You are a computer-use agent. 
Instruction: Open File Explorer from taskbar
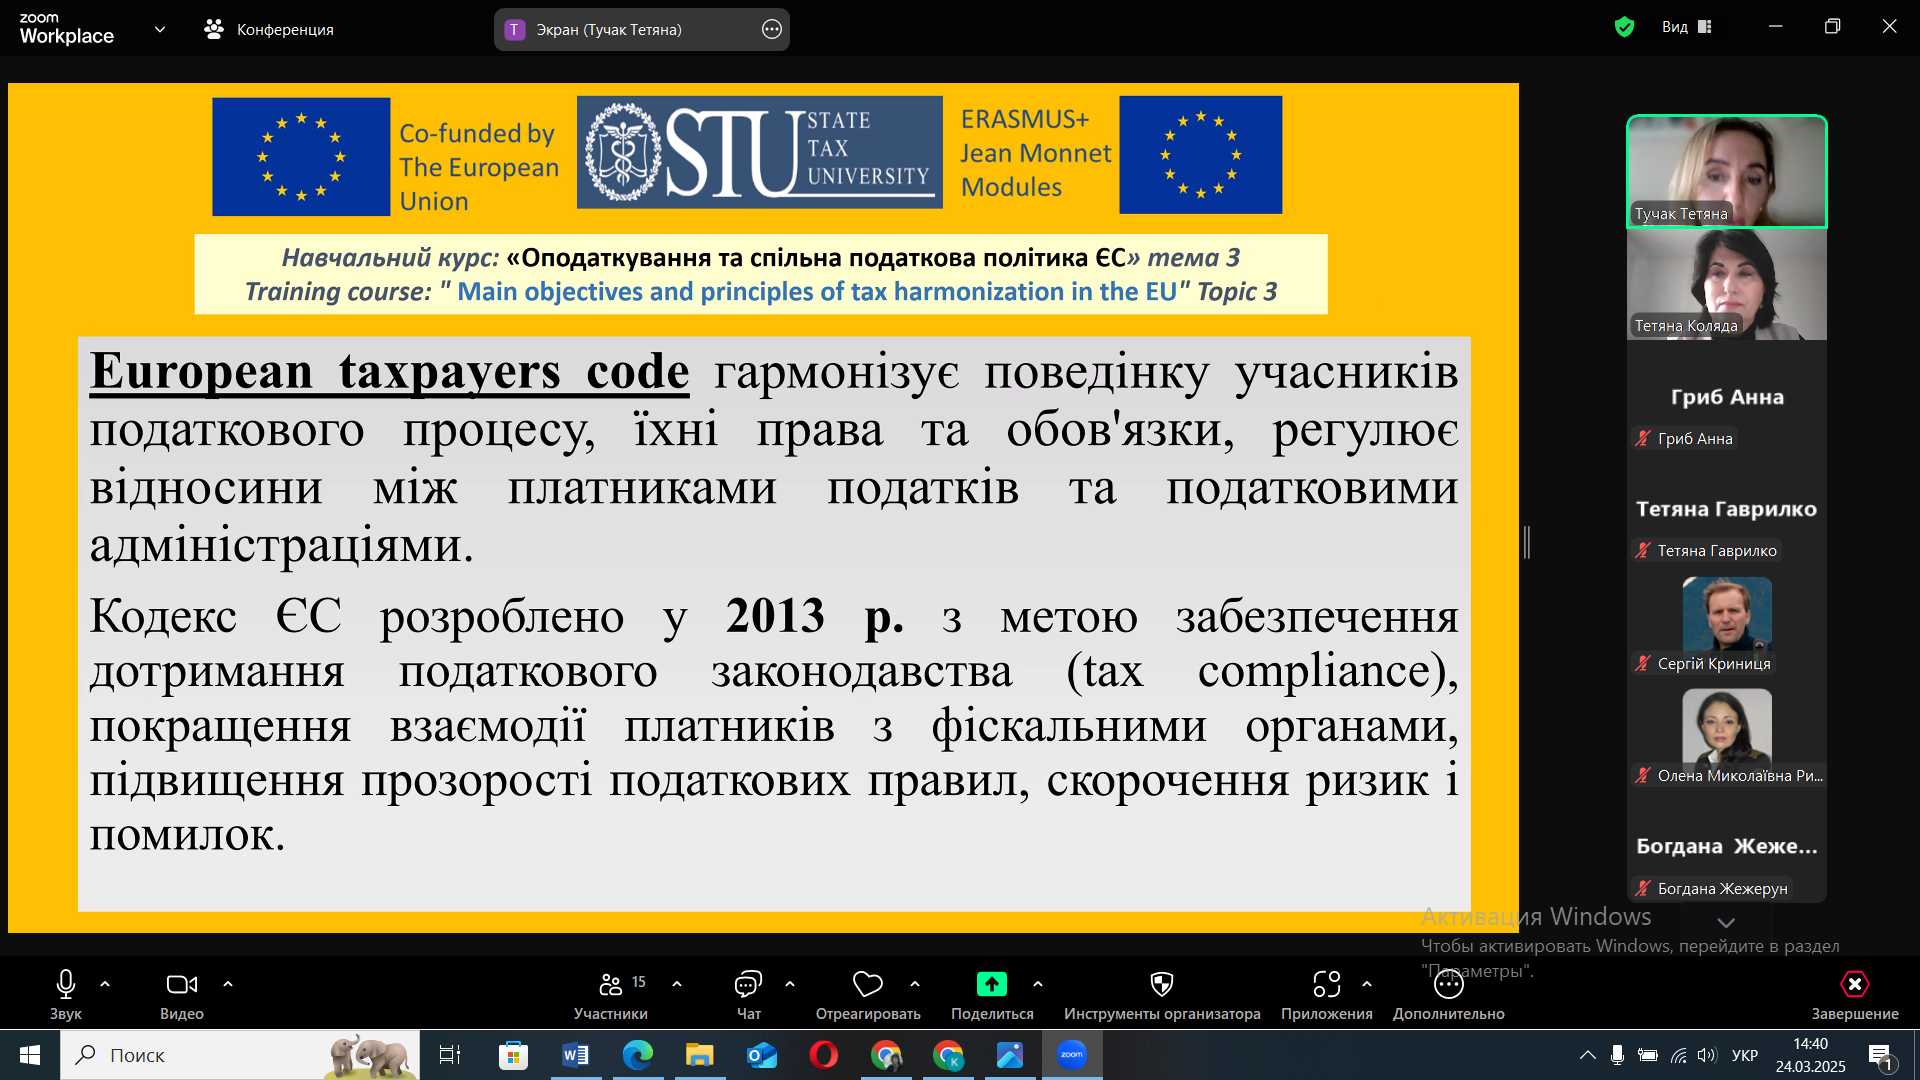700,1055
